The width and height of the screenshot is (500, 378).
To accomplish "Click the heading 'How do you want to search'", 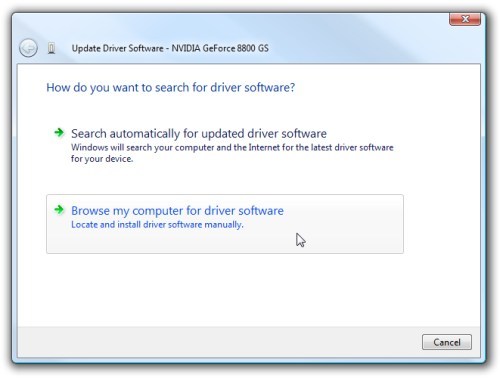I will coord(171,88).
